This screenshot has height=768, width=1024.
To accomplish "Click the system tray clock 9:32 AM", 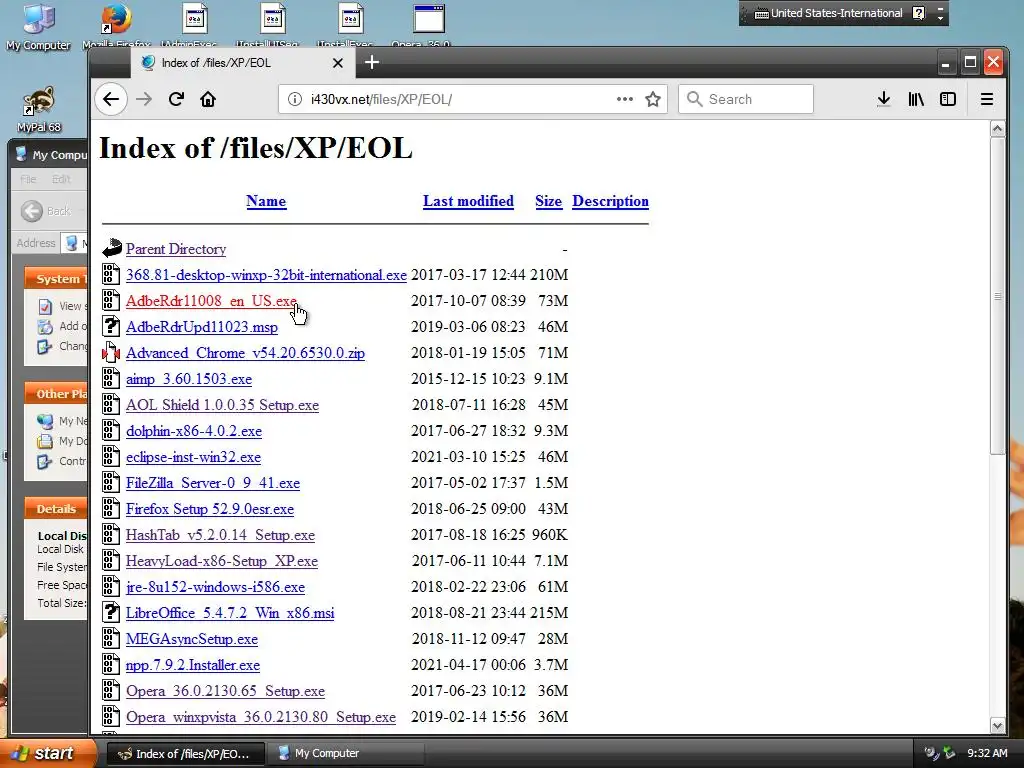I will click(x=987, y=753).
